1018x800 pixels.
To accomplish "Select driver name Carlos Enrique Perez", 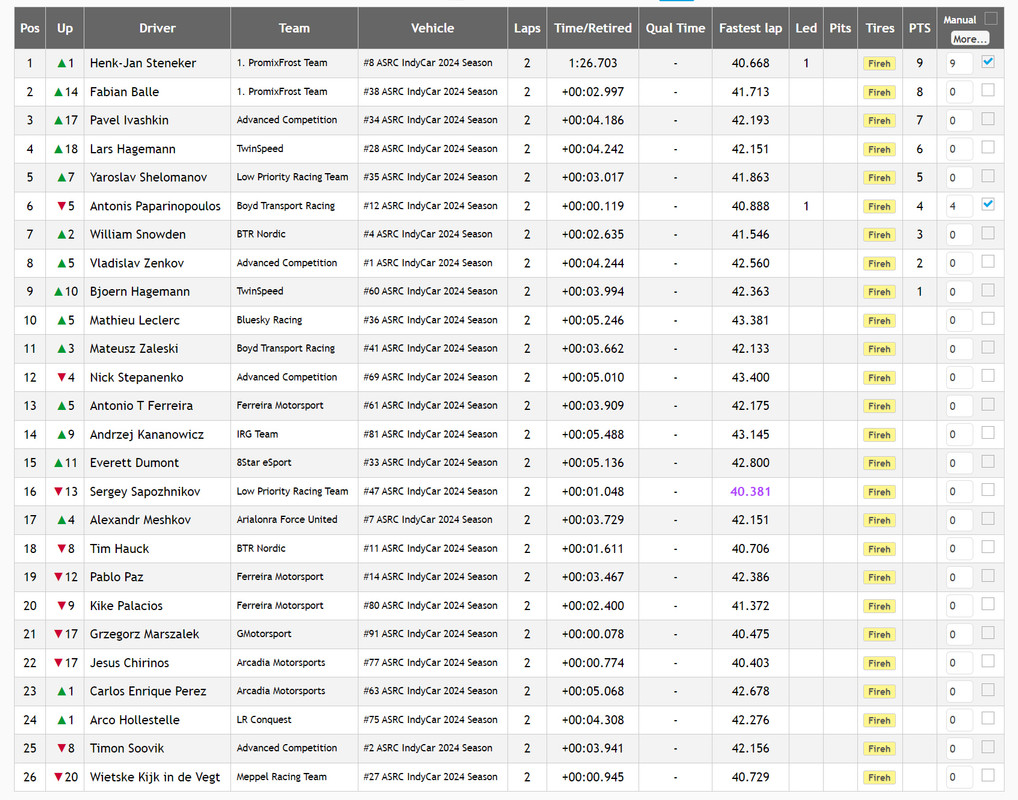I will pos(148,692).
